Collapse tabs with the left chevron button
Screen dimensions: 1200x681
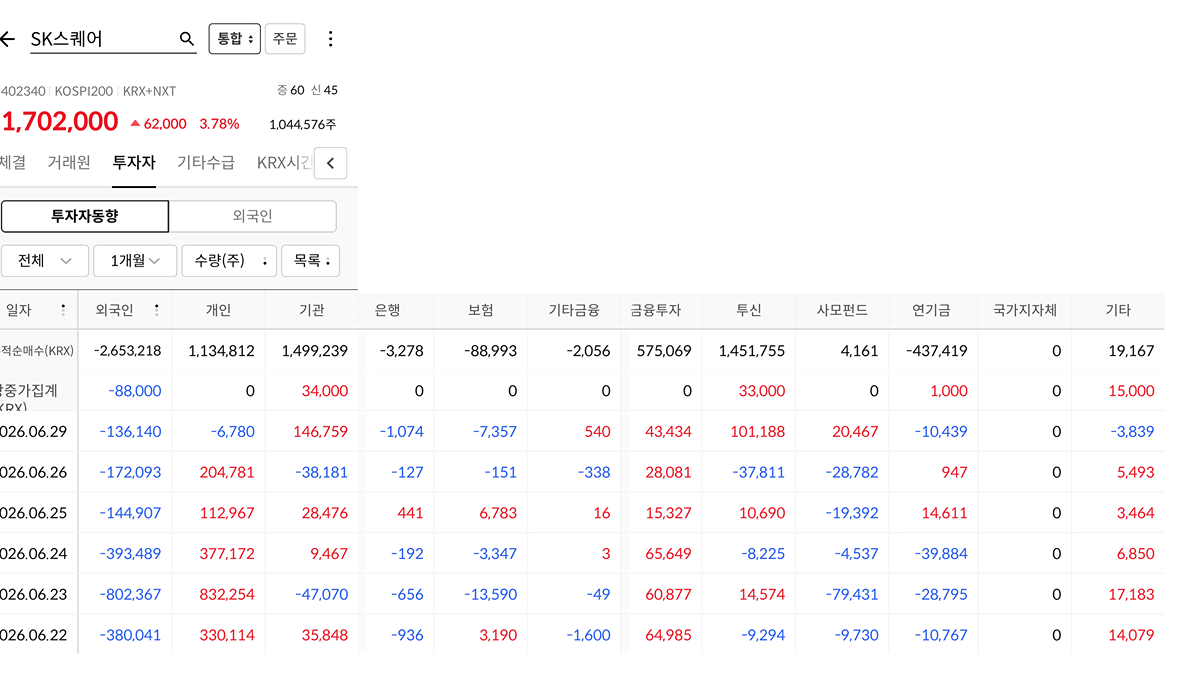pos(330,163)
